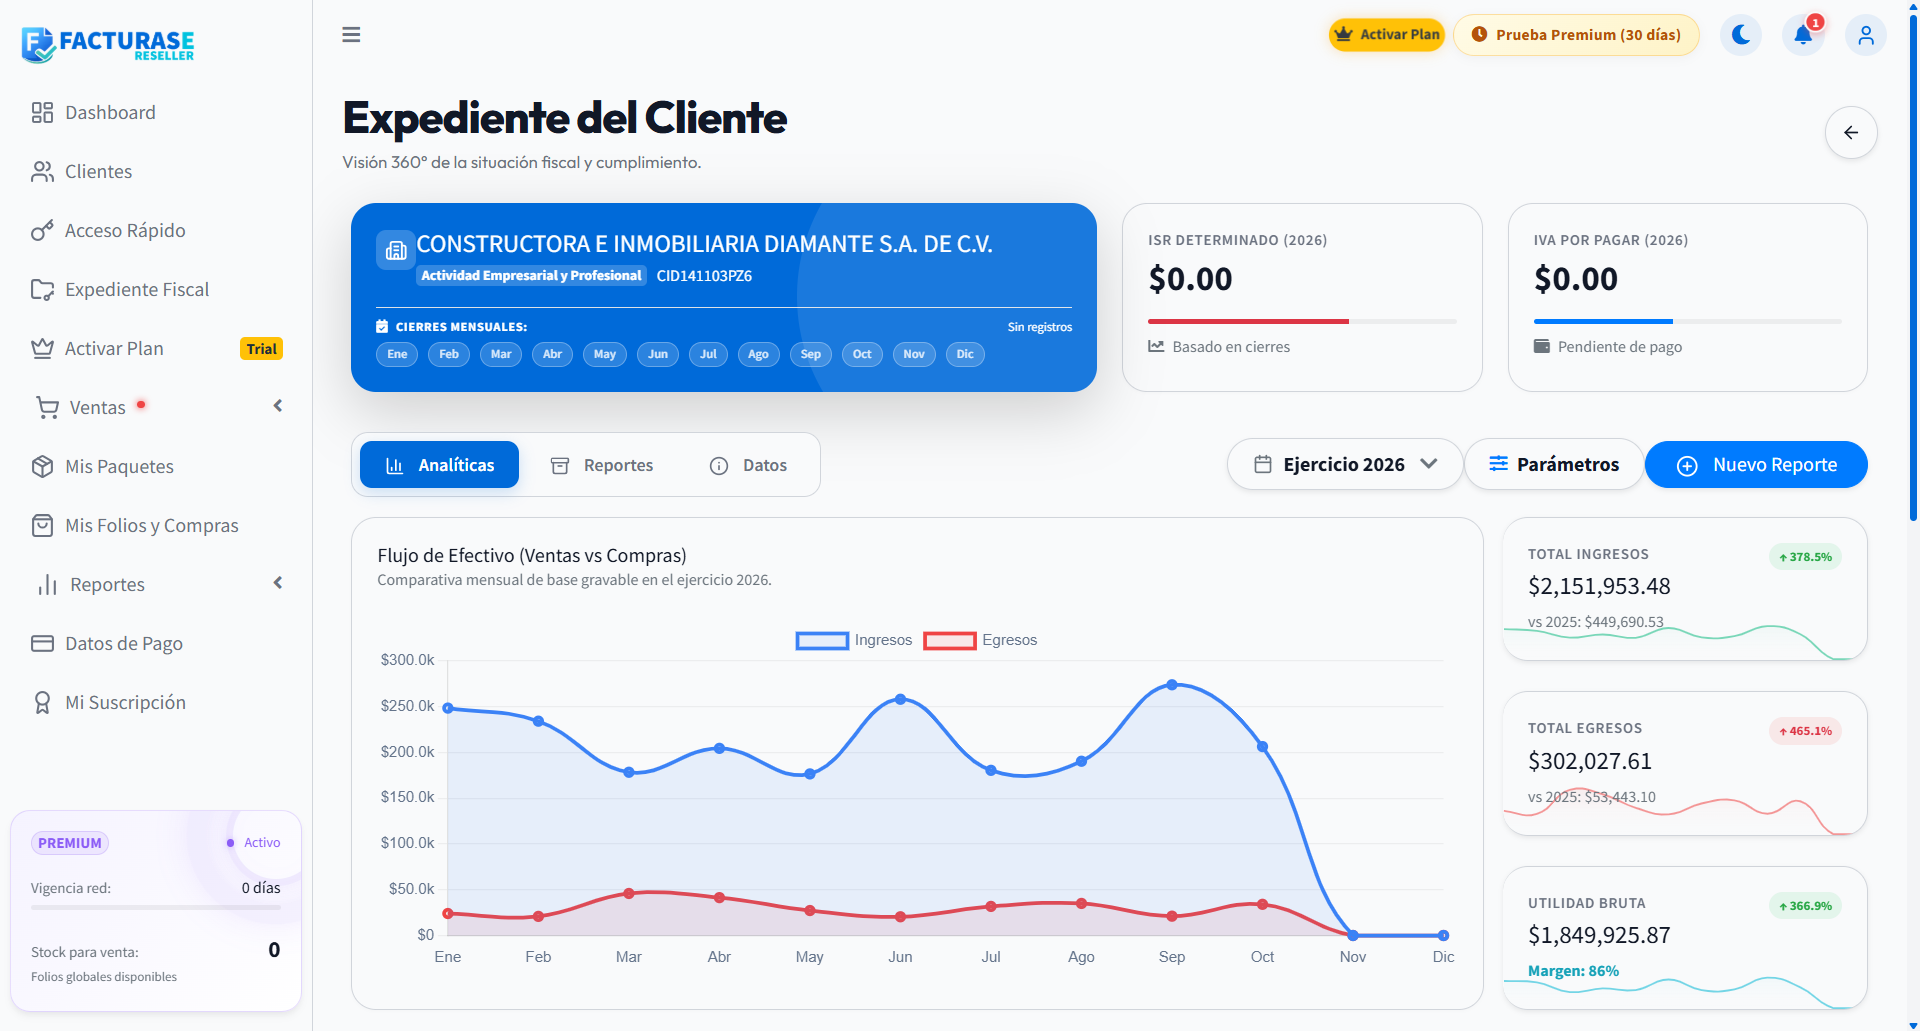Click the Sep Ingresos peak data point
This screenshot has height=1031, width=1920.
click(1172, 685)
